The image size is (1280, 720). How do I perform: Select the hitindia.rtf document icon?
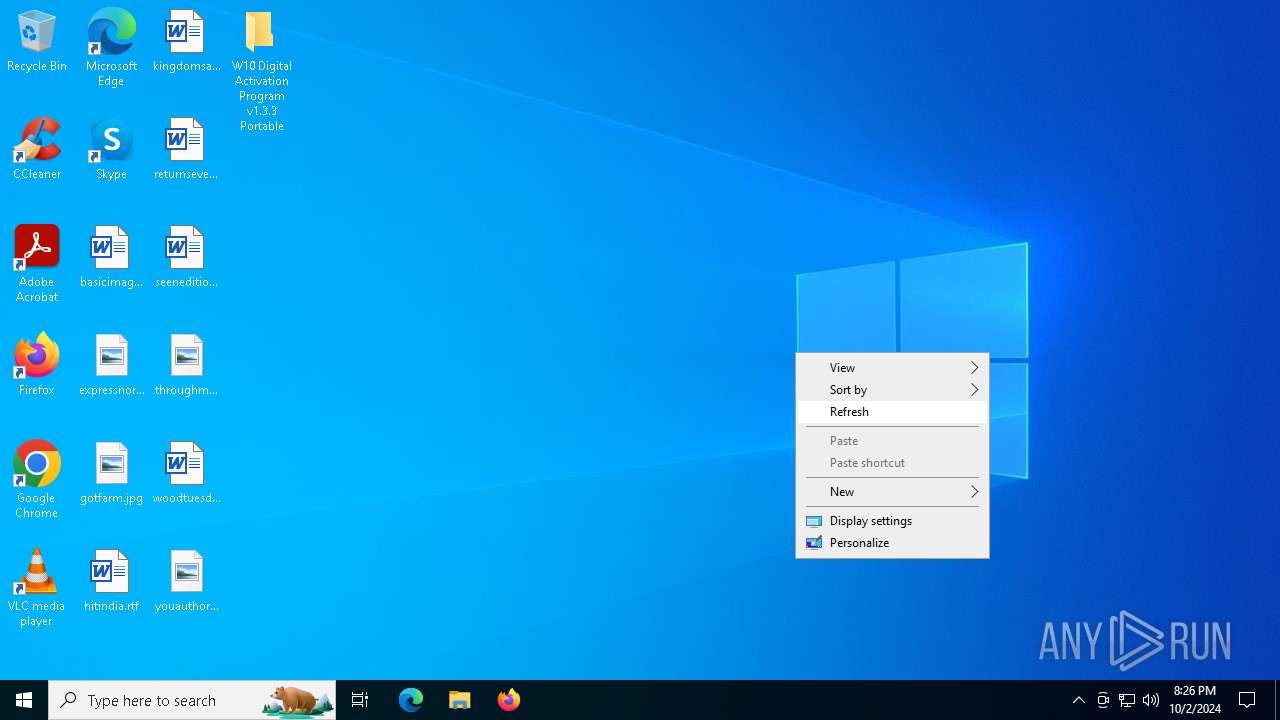point(111,582)
